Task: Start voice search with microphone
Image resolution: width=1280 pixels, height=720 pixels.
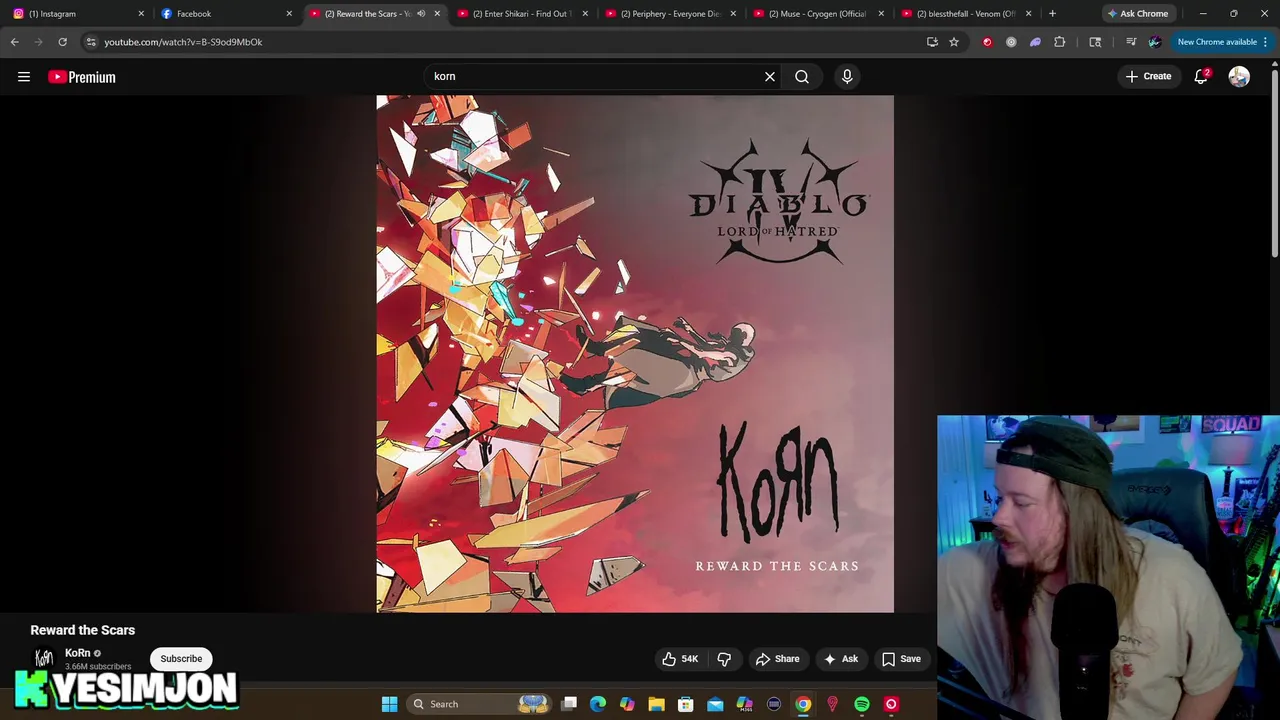Action: pos(847,77)
